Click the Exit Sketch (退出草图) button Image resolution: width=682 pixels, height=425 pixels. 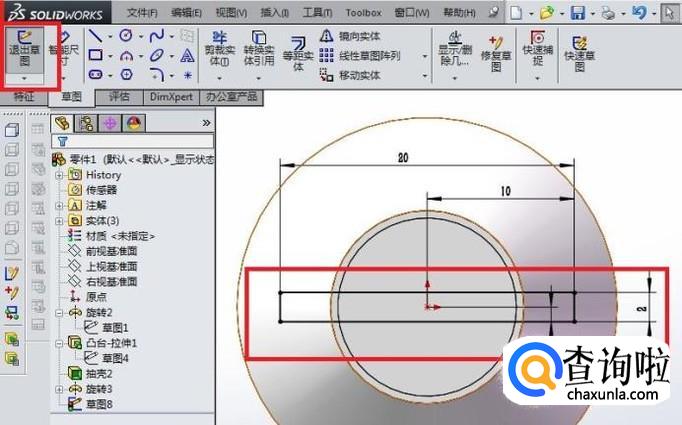(x=20, y=47)
